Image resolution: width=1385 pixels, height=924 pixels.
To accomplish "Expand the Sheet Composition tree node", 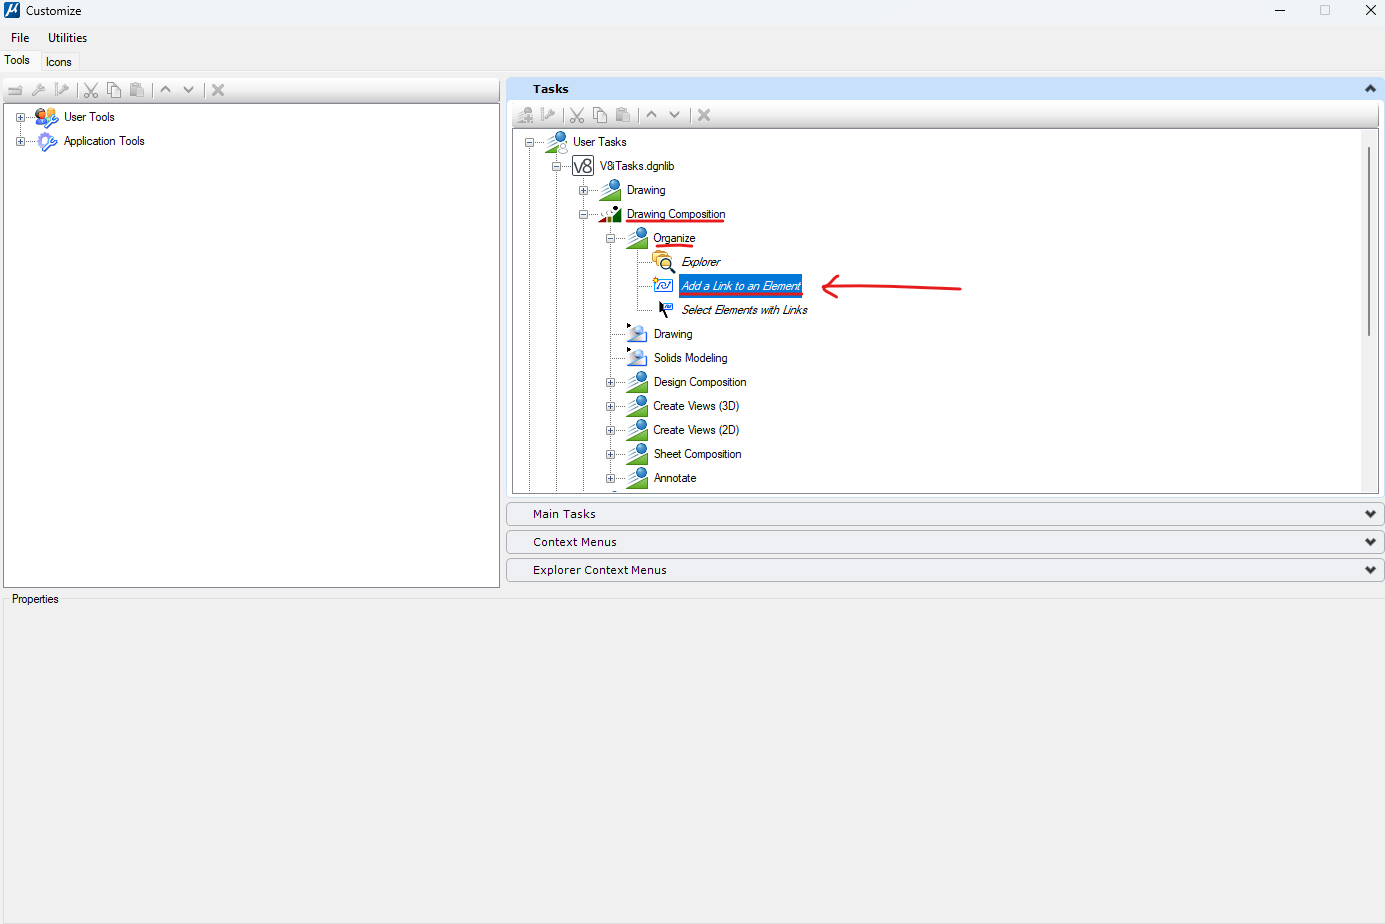I will point(611,453).
